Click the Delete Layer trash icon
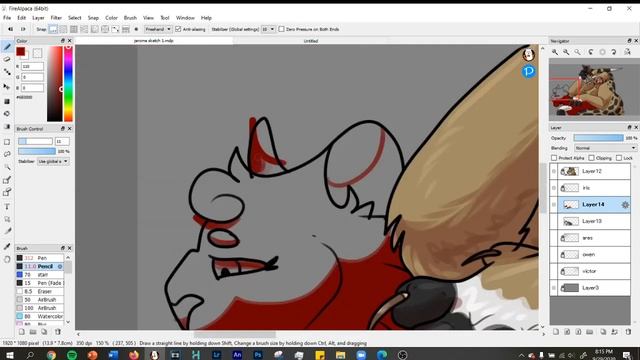The height and width of the screenshot is (360, 640). (628, 332)
